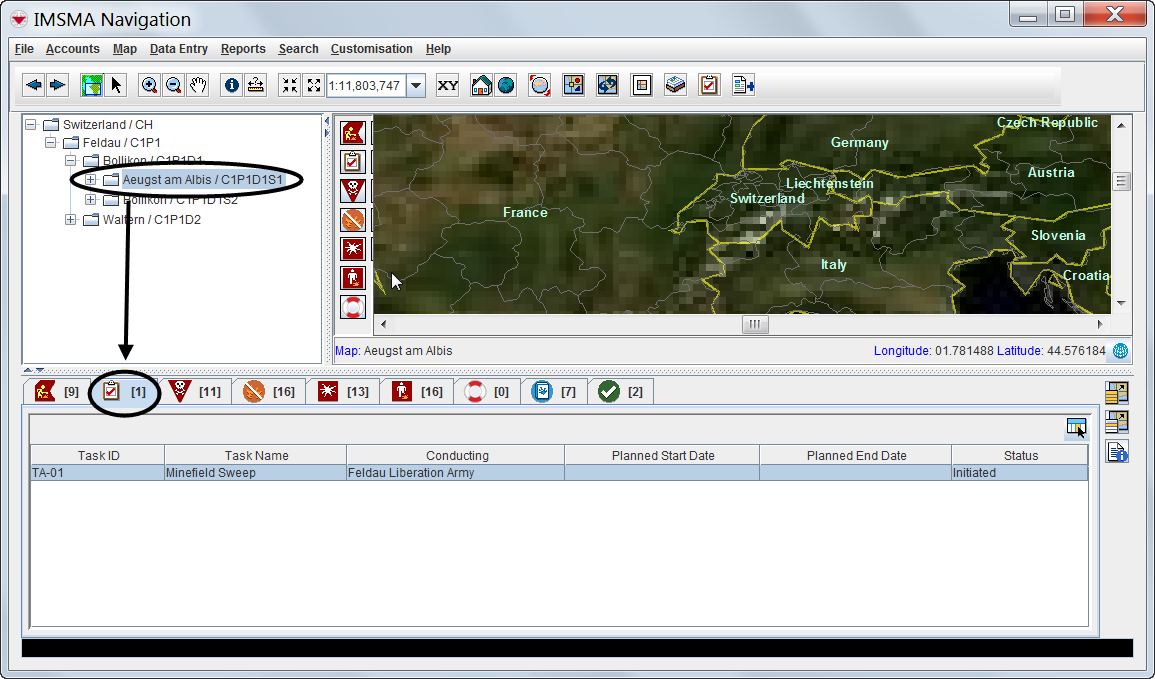The width and height of the screenshot is (1155, 679).
Task: Click the blue info identify tool
Action: click(x=232, y=85)
